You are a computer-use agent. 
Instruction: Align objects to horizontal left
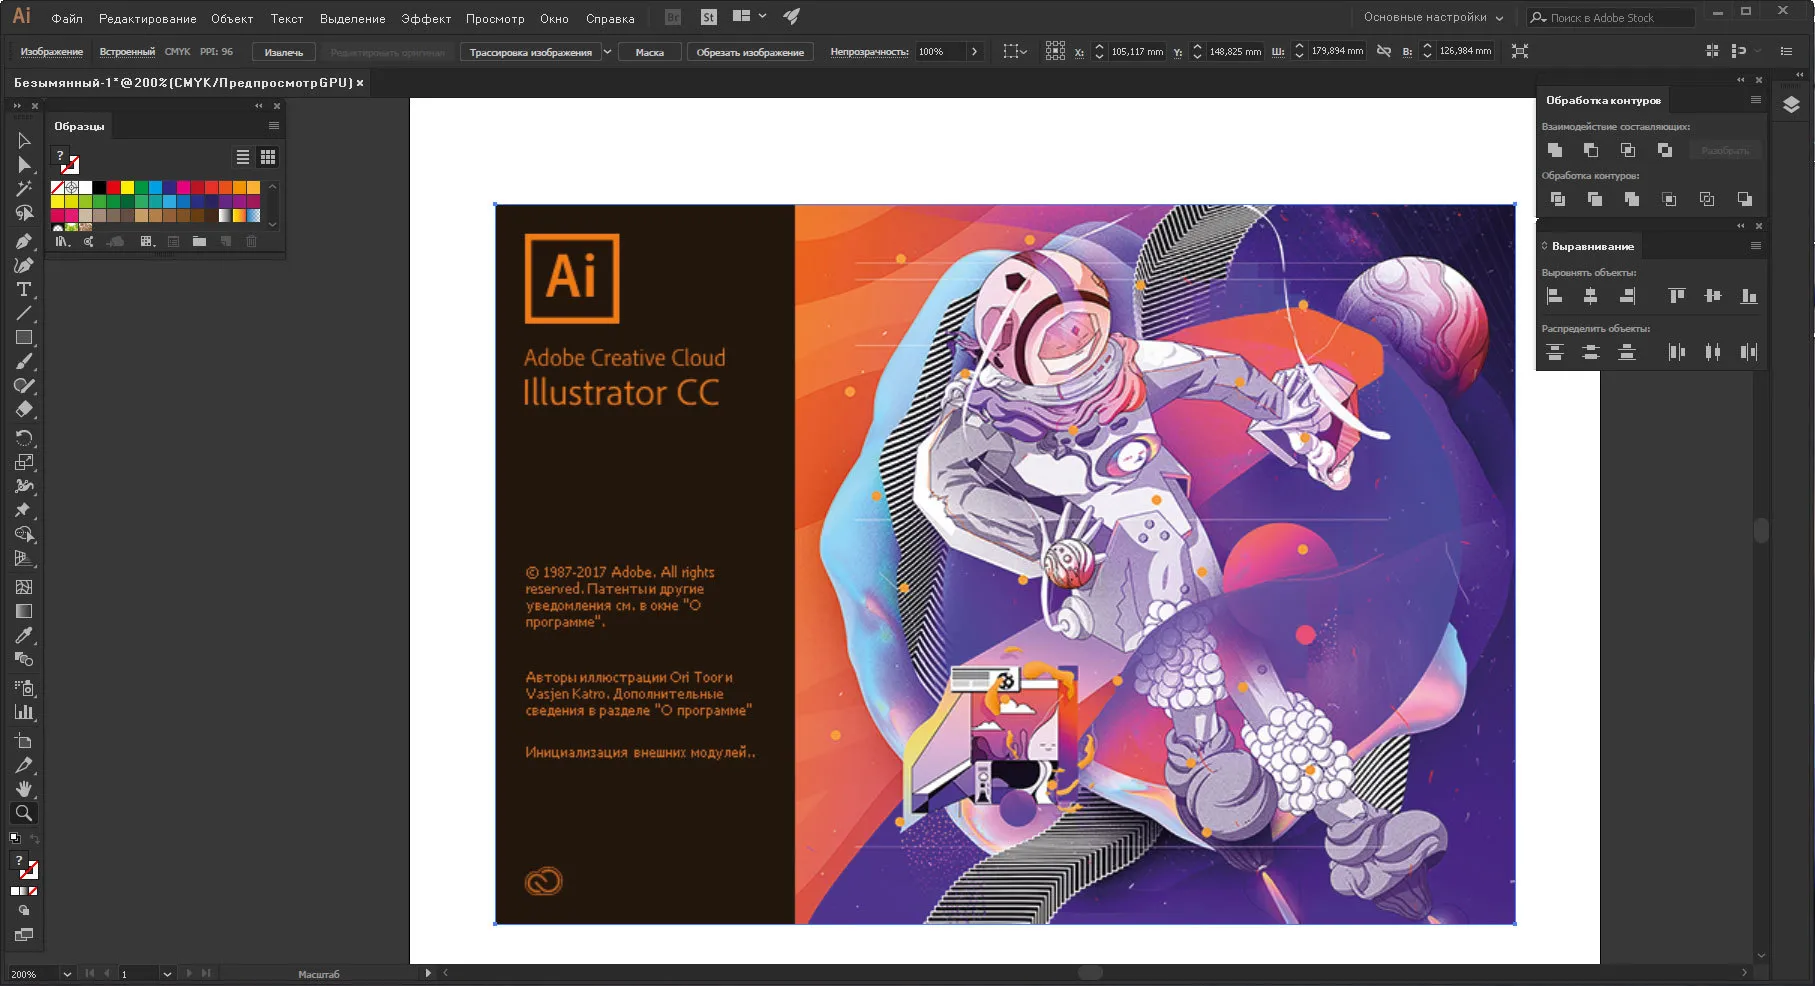pyautogui.click(x=1555, y=296)
